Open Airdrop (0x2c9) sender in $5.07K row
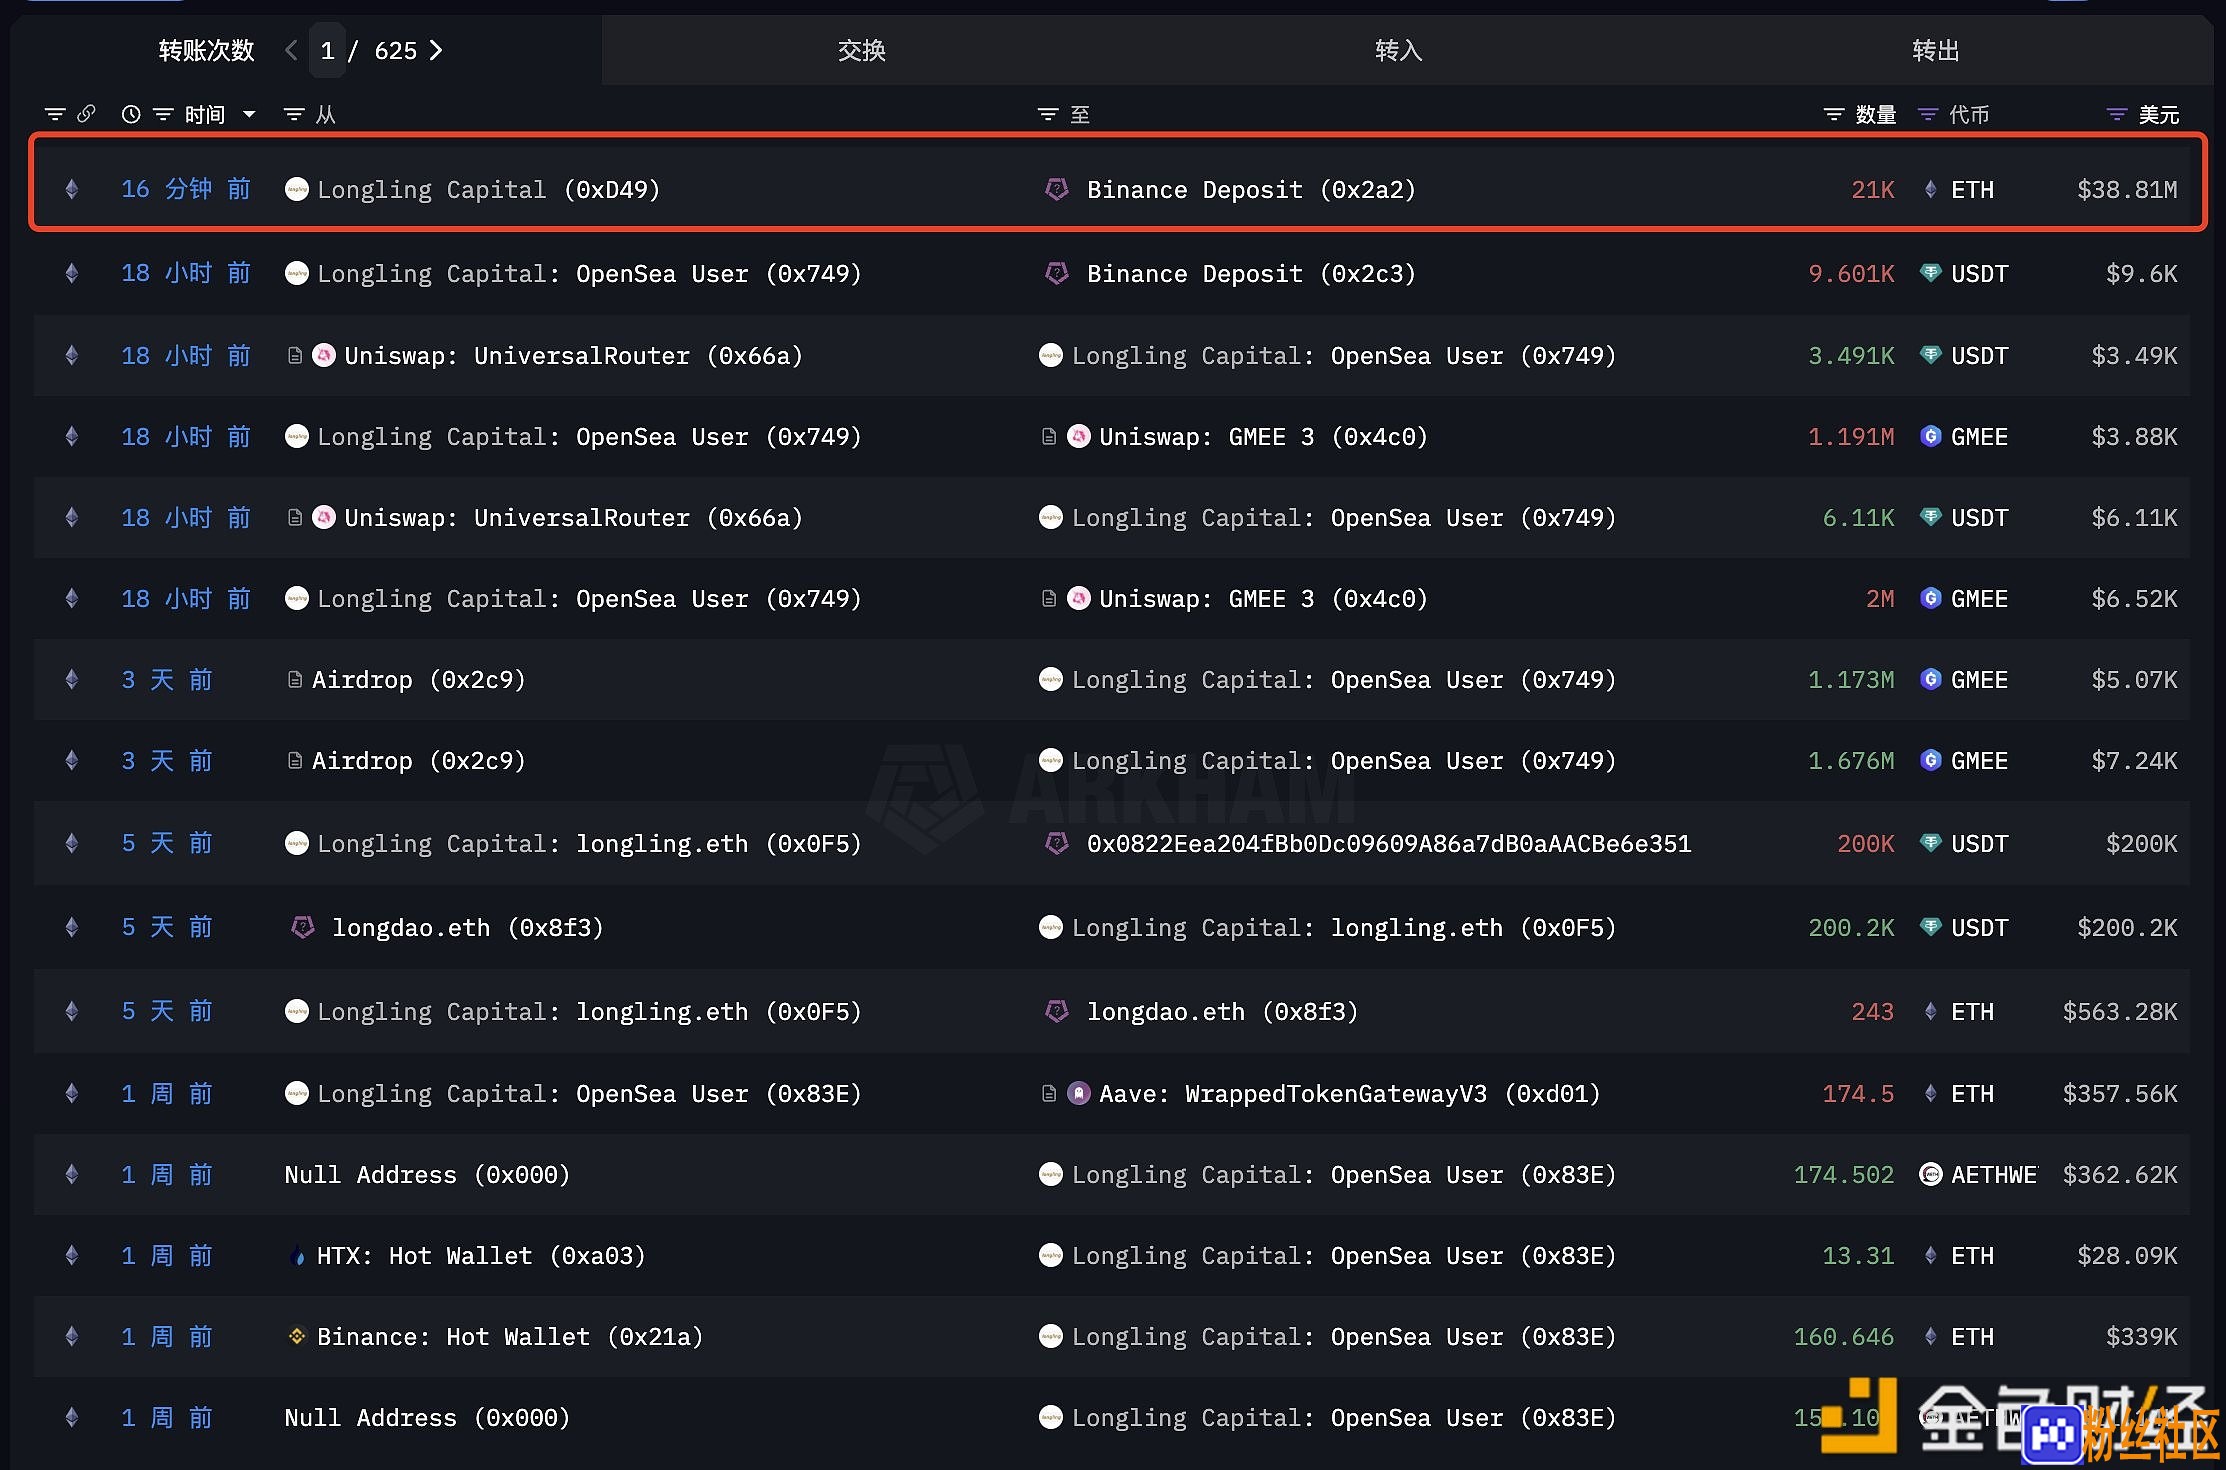 tap(419, 679)
